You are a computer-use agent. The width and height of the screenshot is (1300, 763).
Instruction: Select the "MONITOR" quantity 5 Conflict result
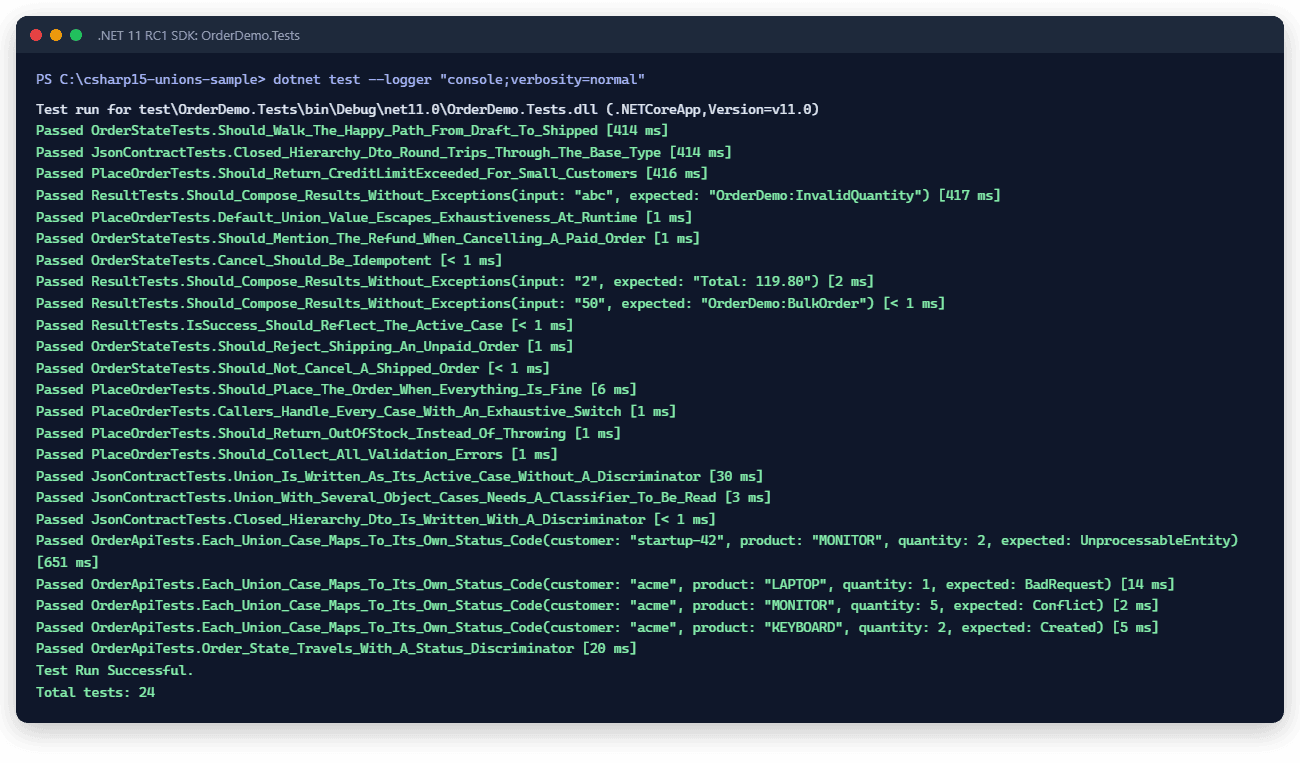click(x=597, y=605)
